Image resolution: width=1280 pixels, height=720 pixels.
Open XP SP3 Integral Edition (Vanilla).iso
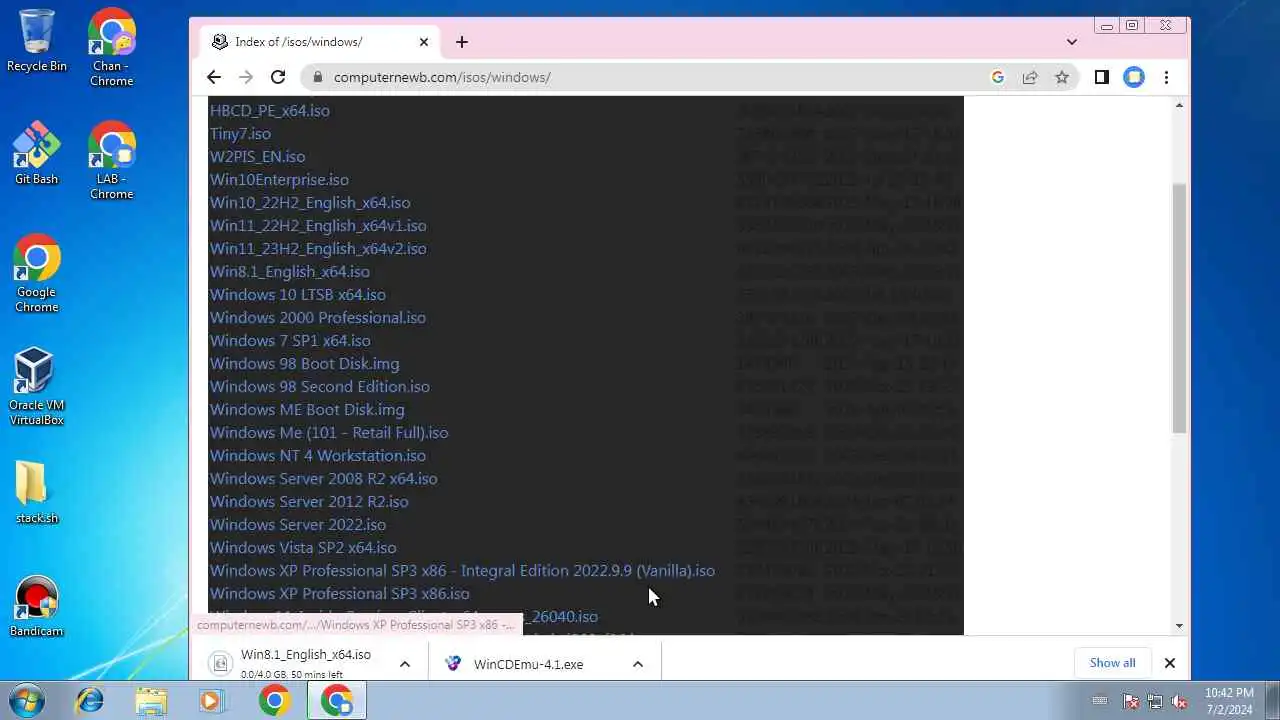(462, 570)
